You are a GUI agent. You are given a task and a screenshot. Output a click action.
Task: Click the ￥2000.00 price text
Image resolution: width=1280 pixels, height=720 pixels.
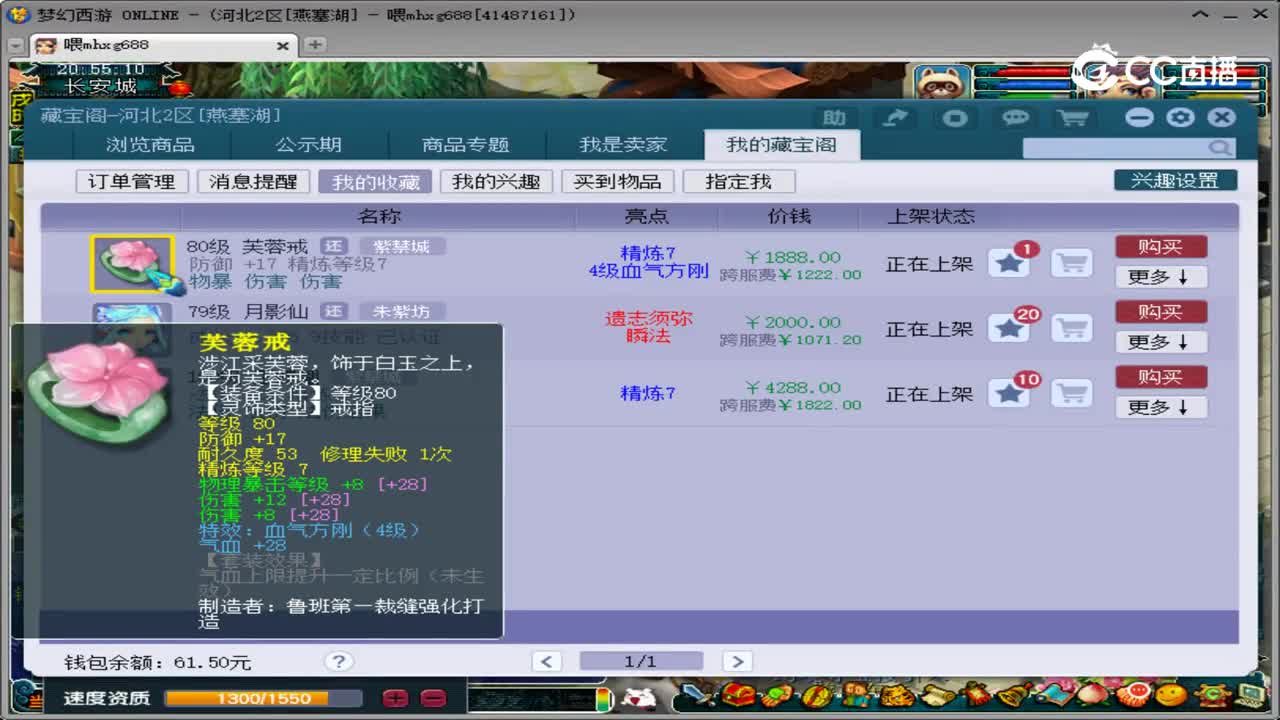point(793,322)
